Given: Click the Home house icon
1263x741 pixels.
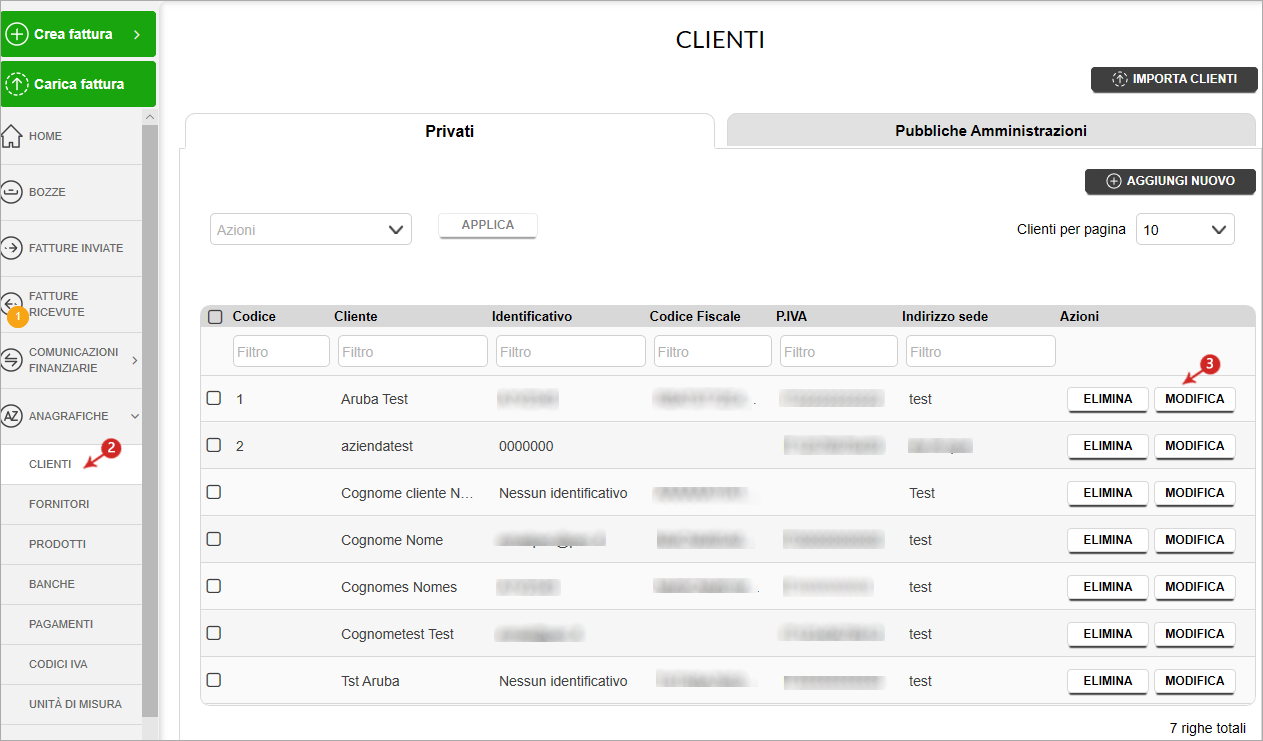Looking at the screenshot, I should click(11, 136).
